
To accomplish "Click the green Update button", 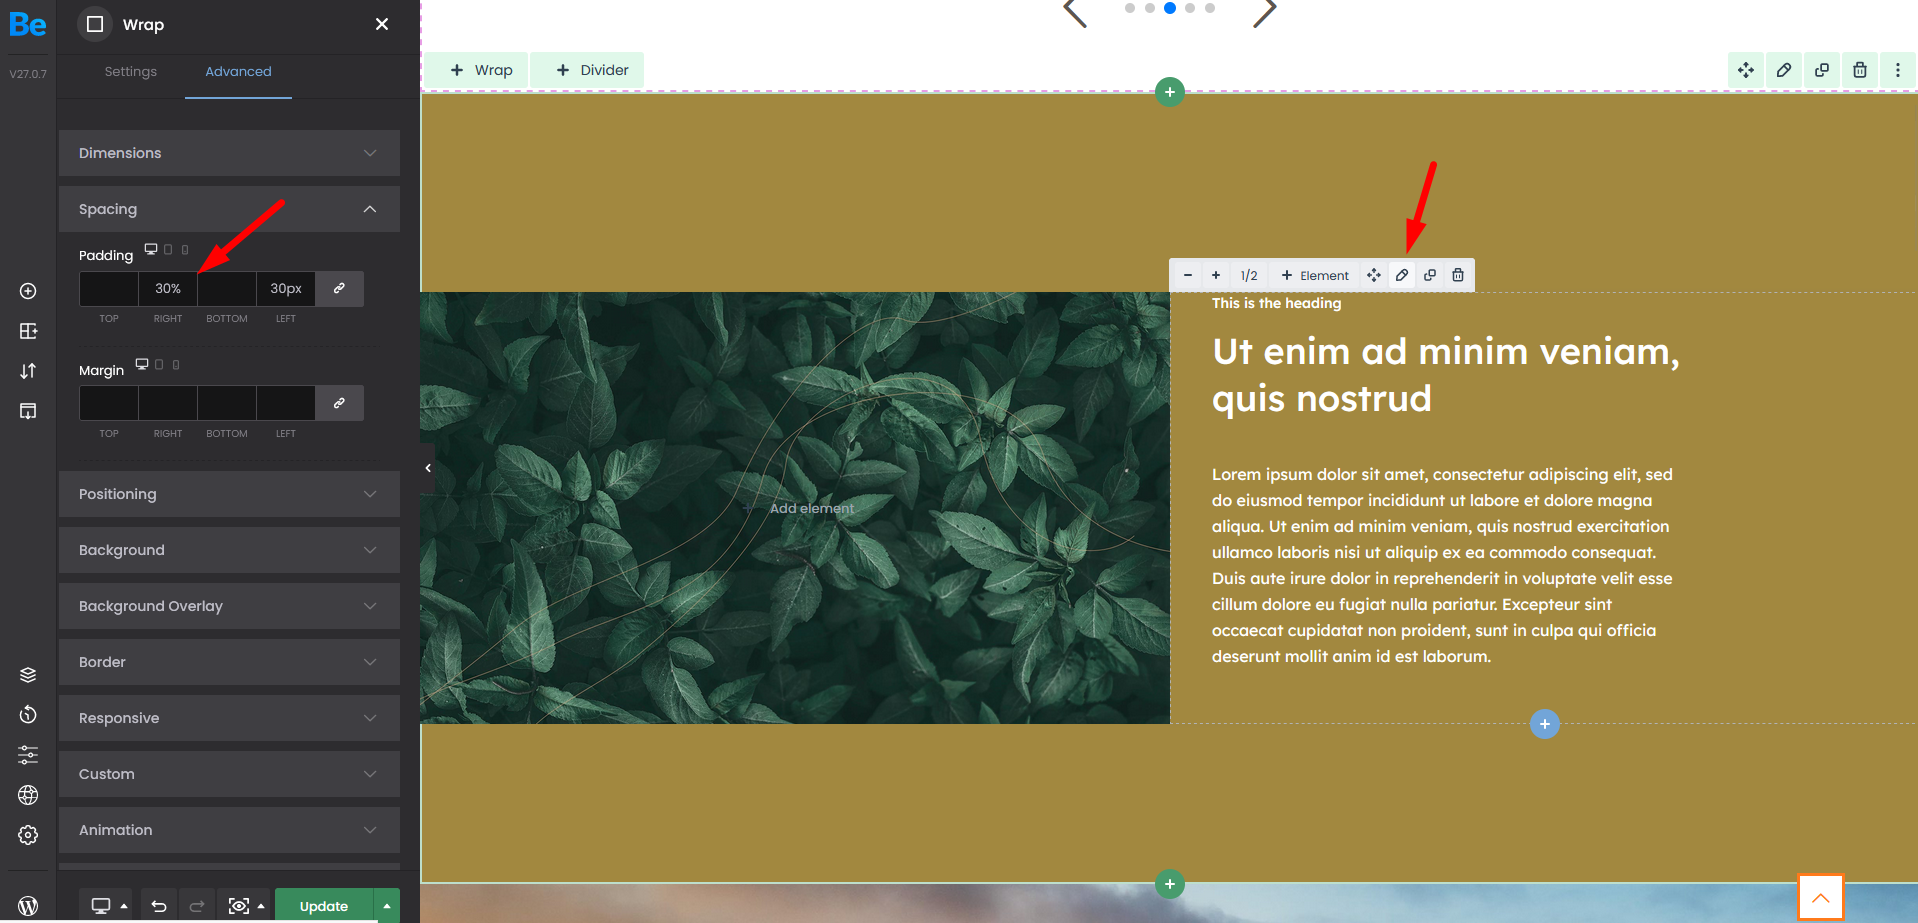I will click(x=324, y=906).
